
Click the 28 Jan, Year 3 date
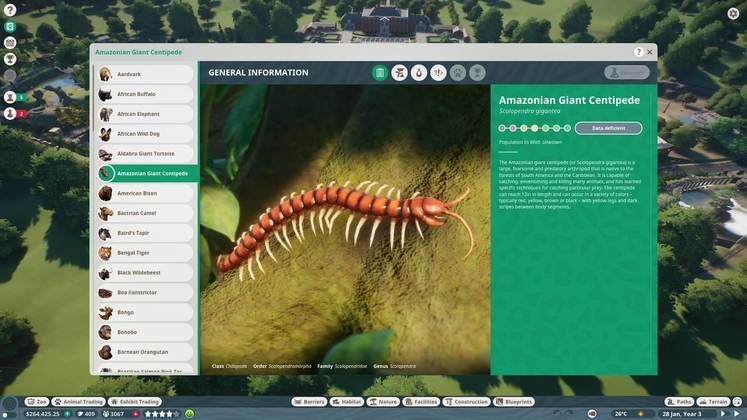click(x=682, y=414)
